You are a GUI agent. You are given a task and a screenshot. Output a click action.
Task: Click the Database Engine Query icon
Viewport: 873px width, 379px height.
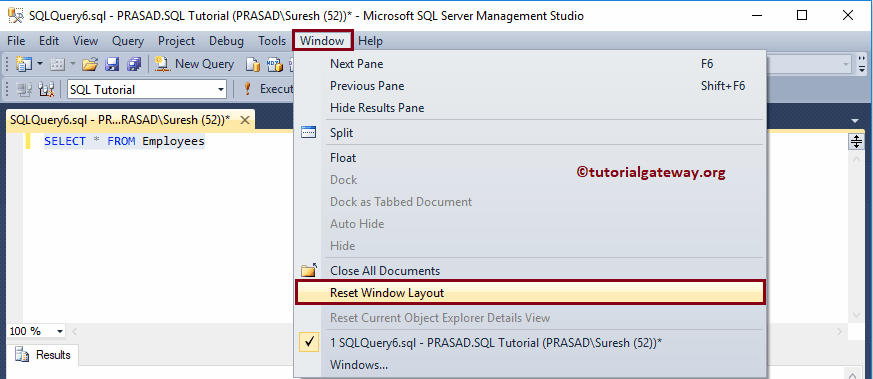coord(253,65)
